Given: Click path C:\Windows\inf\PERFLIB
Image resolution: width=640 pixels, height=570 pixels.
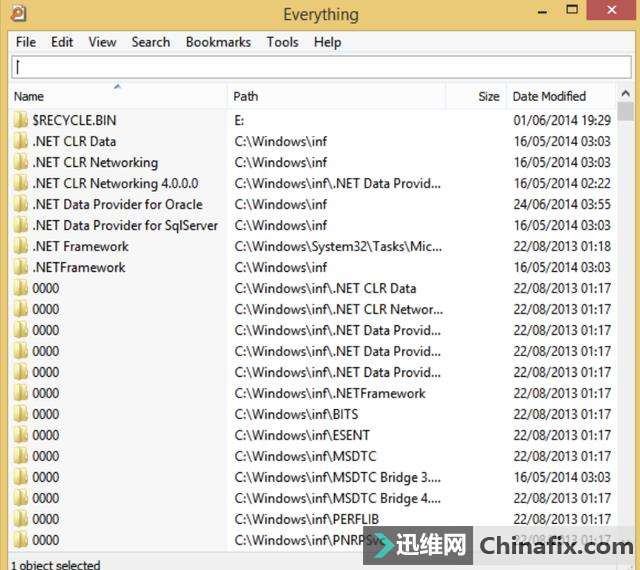Looking at the screenshot, I should [307, 519].
